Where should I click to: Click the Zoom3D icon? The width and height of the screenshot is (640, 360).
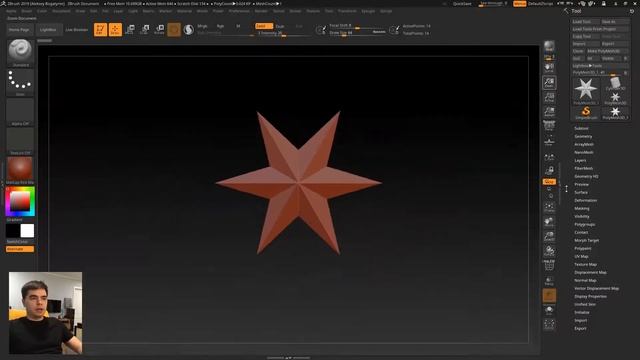[549, 237]
